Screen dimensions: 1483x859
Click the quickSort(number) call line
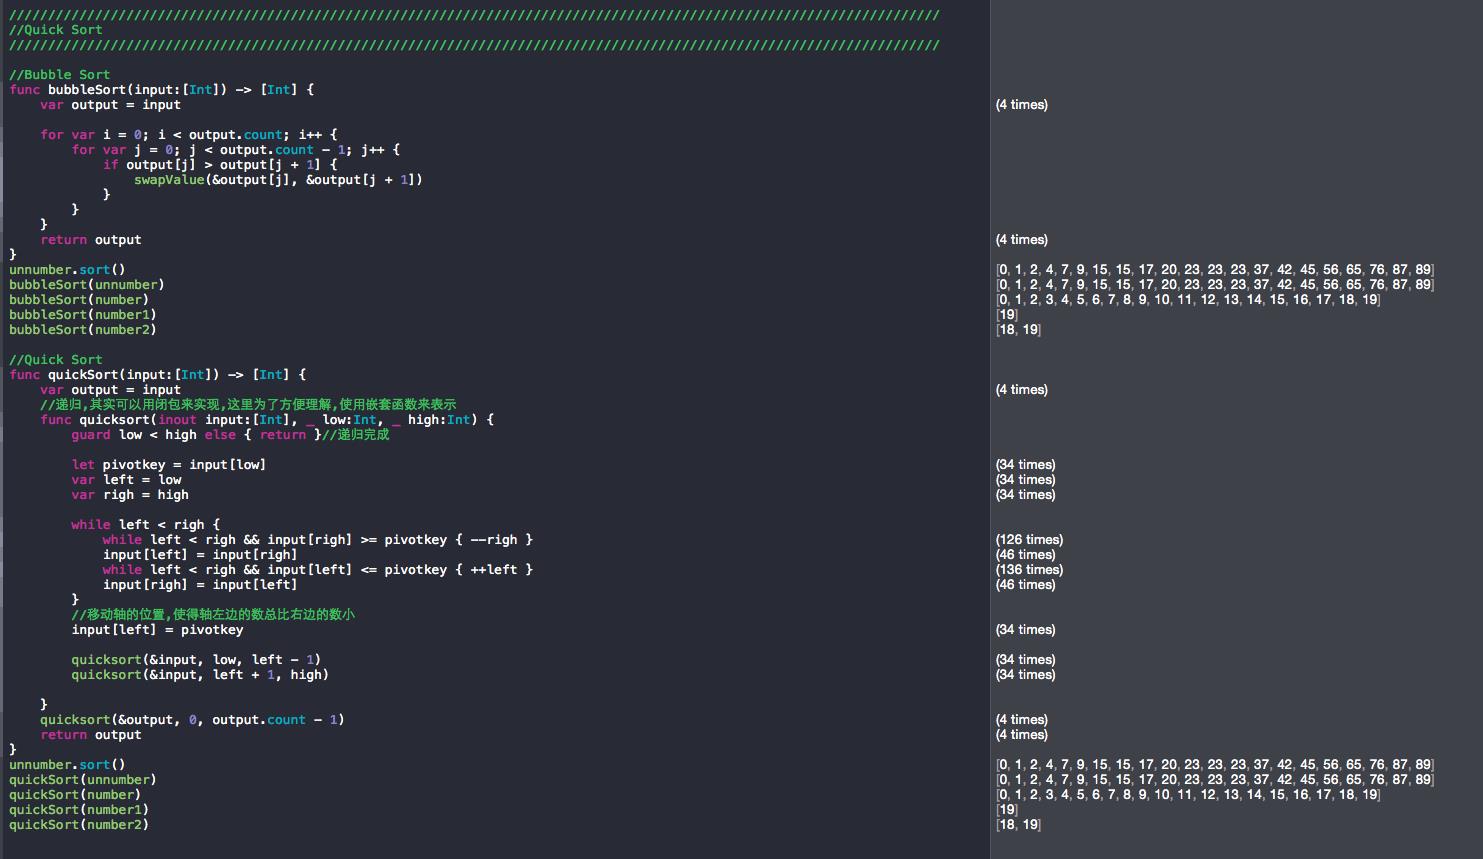click(x=75, y=795)
